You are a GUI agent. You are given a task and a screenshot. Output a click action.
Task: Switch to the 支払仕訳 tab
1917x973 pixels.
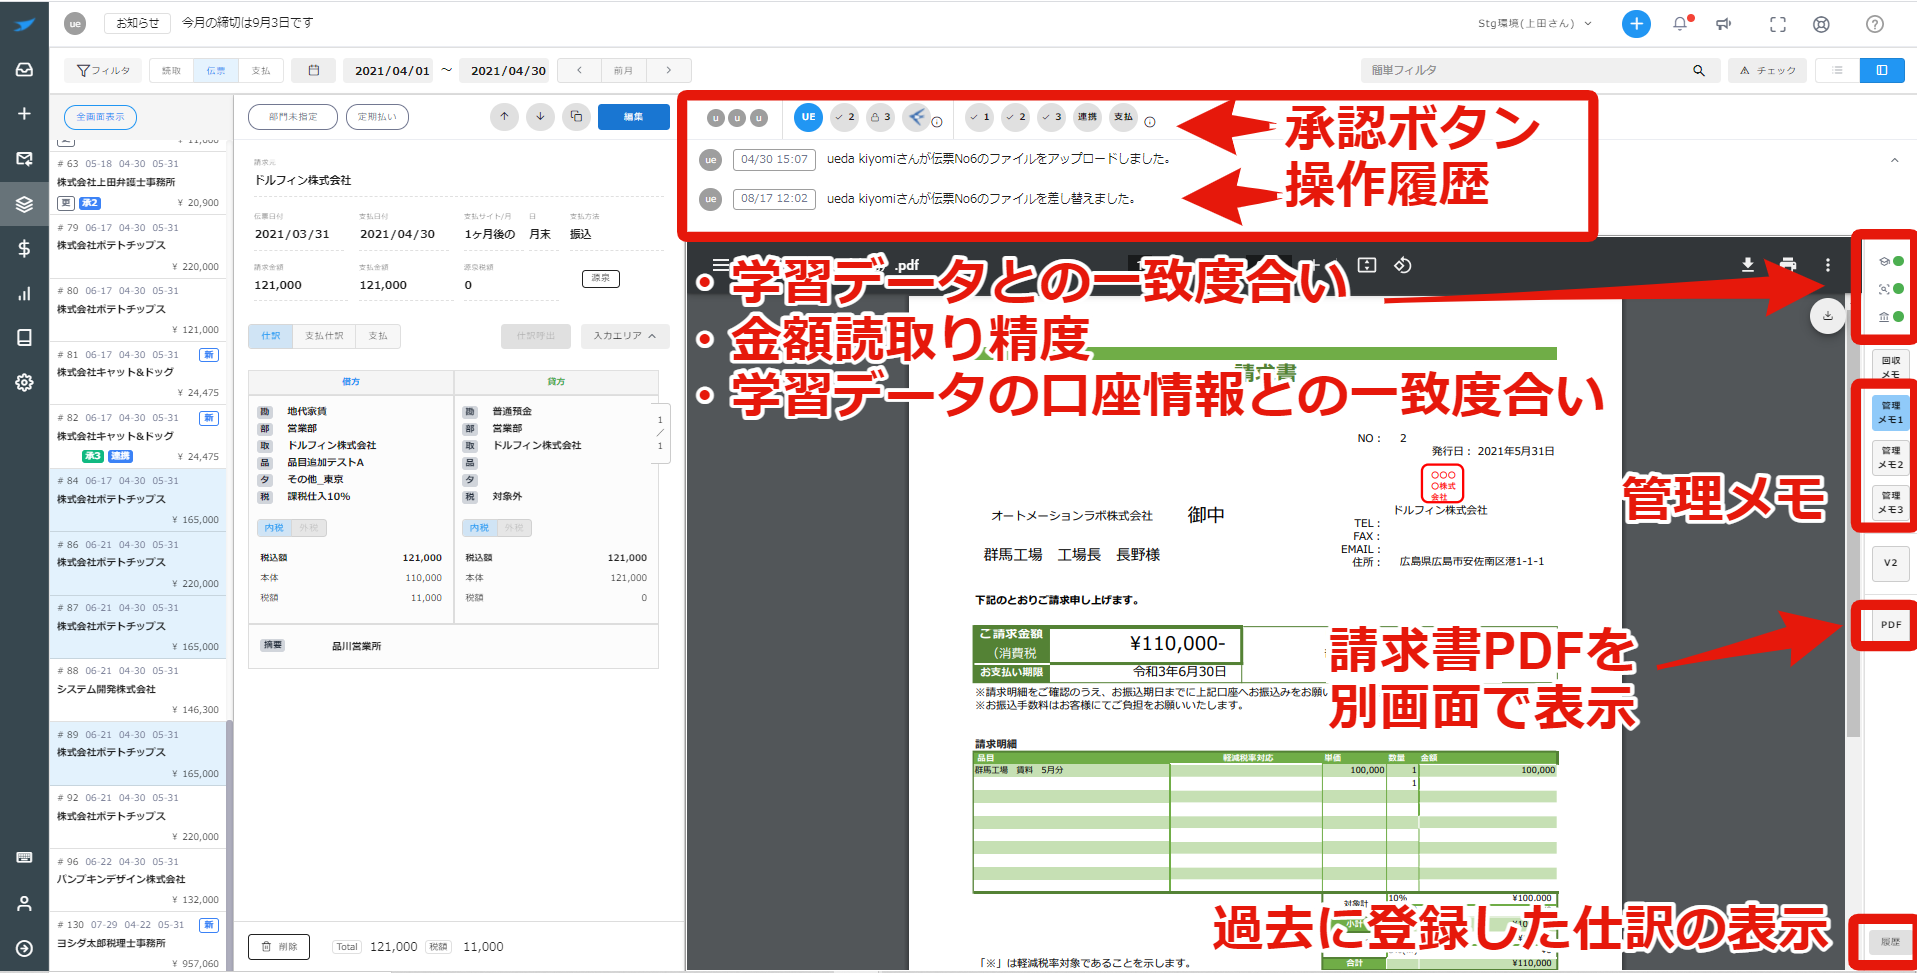pyautogui.click(x=324, y=336)
